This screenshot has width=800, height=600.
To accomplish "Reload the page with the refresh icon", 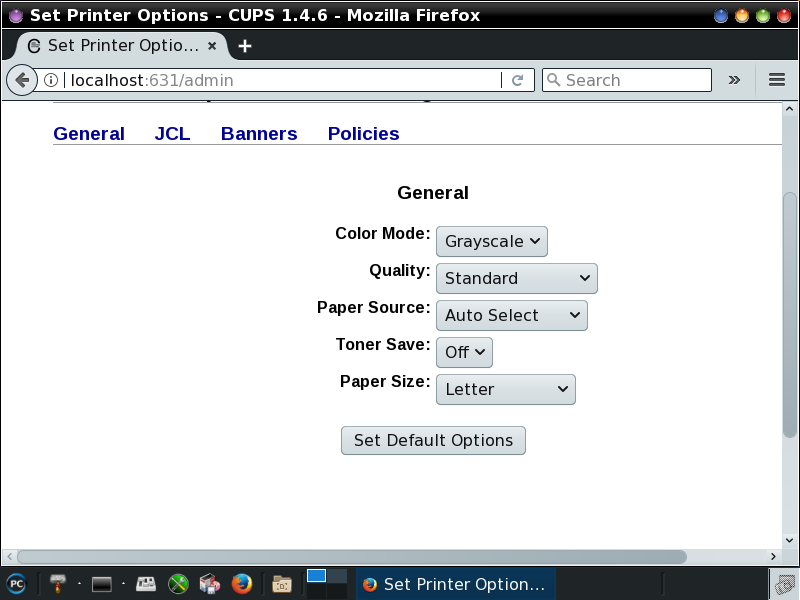I will pos(518,80).
